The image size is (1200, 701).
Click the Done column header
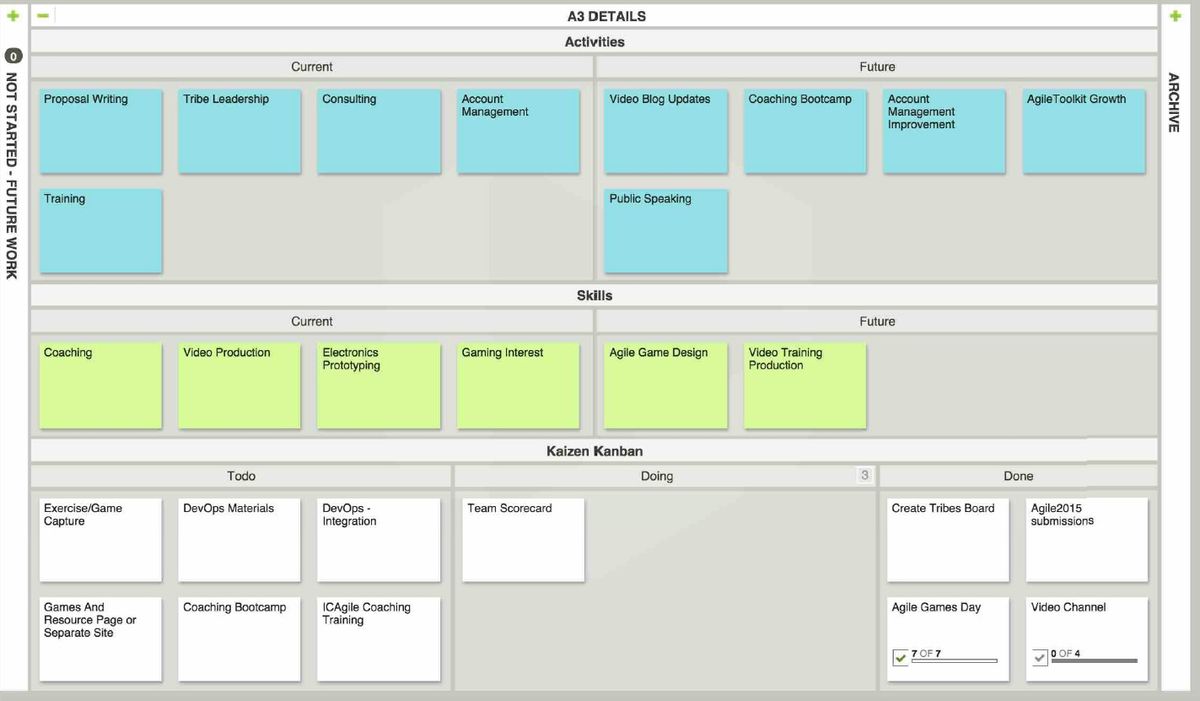tap(1018, 476)
